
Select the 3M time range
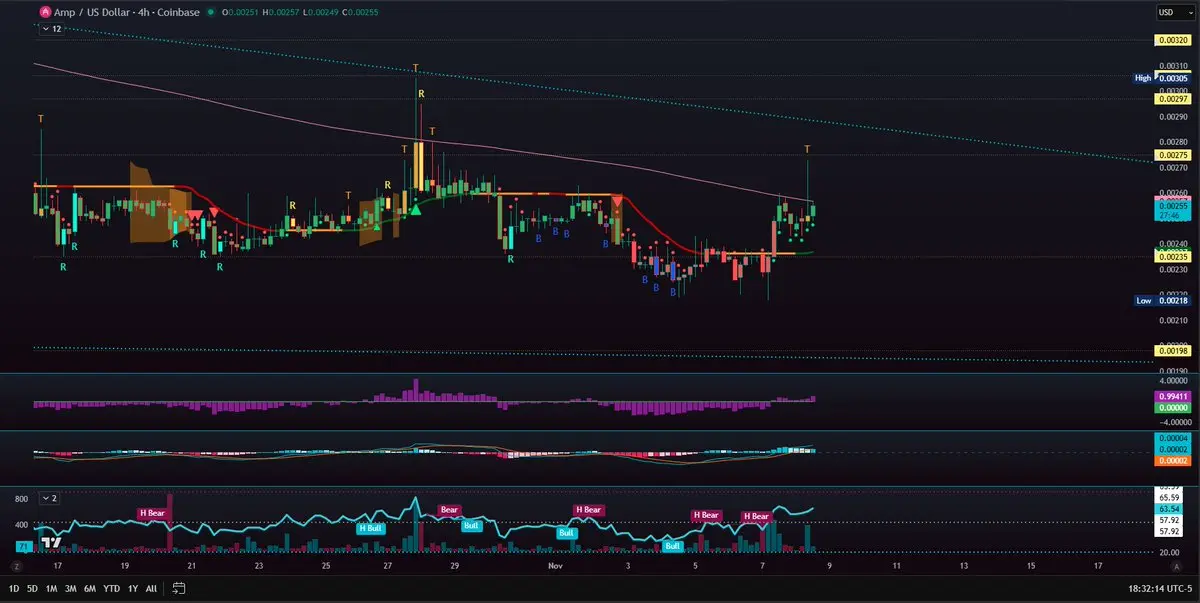pos(70,588)
